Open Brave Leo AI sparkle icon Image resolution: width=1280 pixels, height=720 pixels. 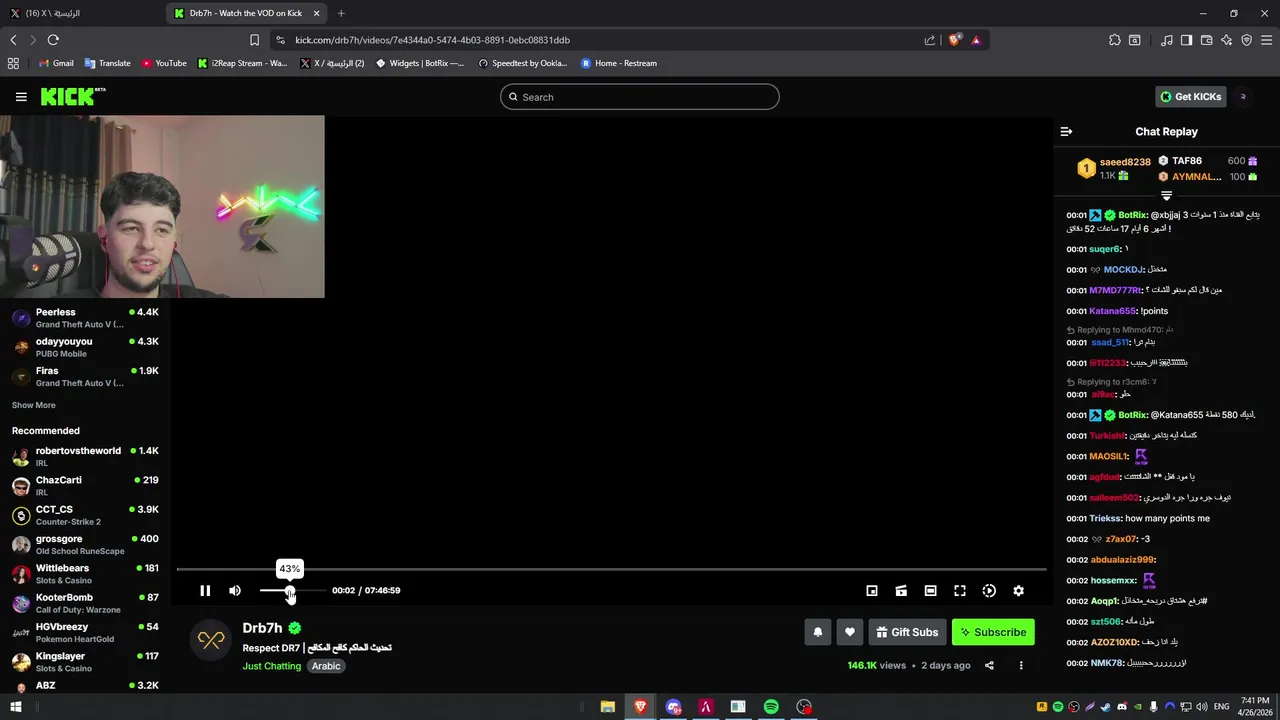[1227, 40]
